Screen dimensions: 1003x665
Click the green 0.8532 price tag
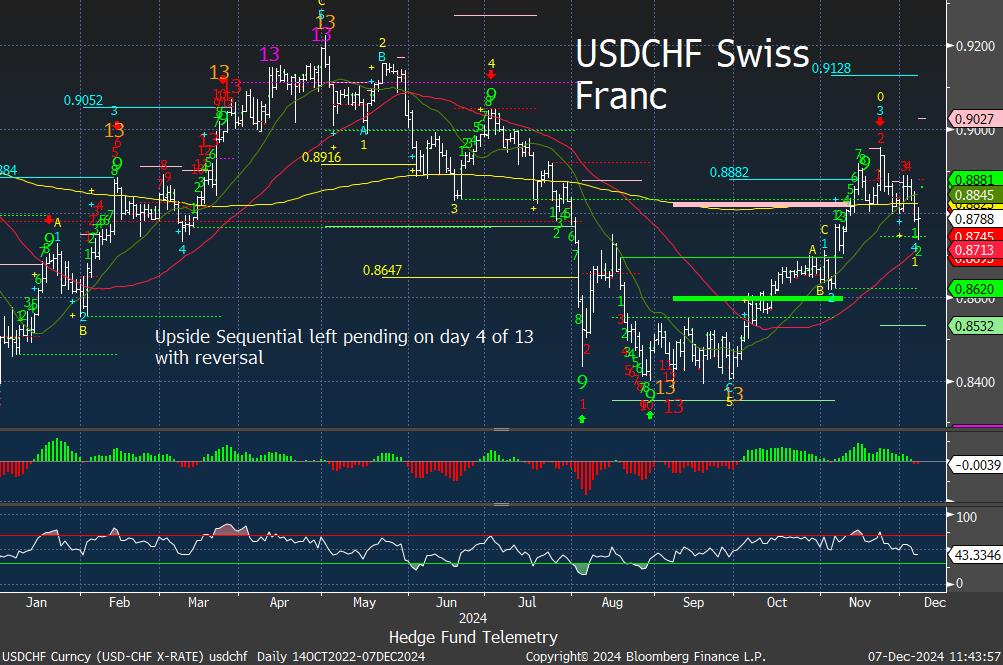[x=974, y=326]
